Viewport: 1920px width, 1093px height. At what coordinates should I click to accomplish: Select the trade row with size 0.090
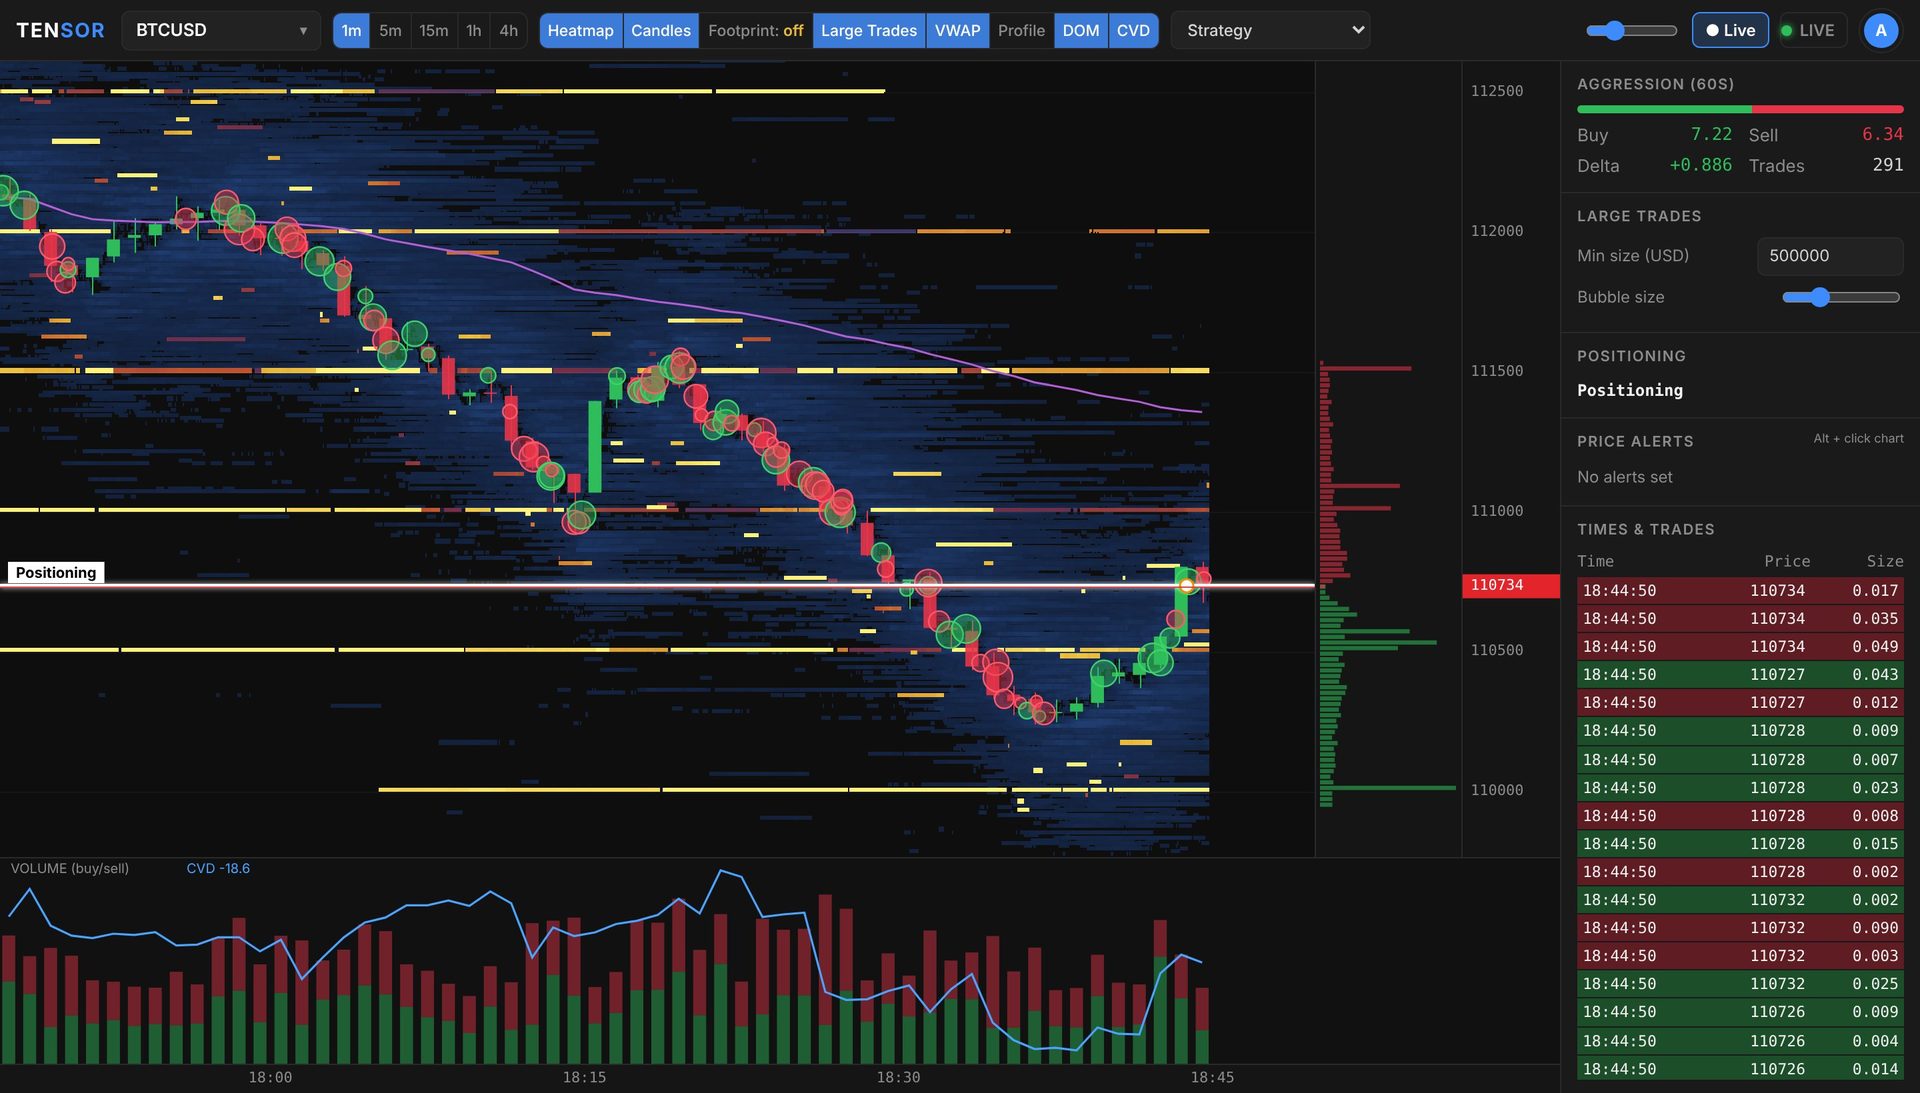coord(1740,928)
